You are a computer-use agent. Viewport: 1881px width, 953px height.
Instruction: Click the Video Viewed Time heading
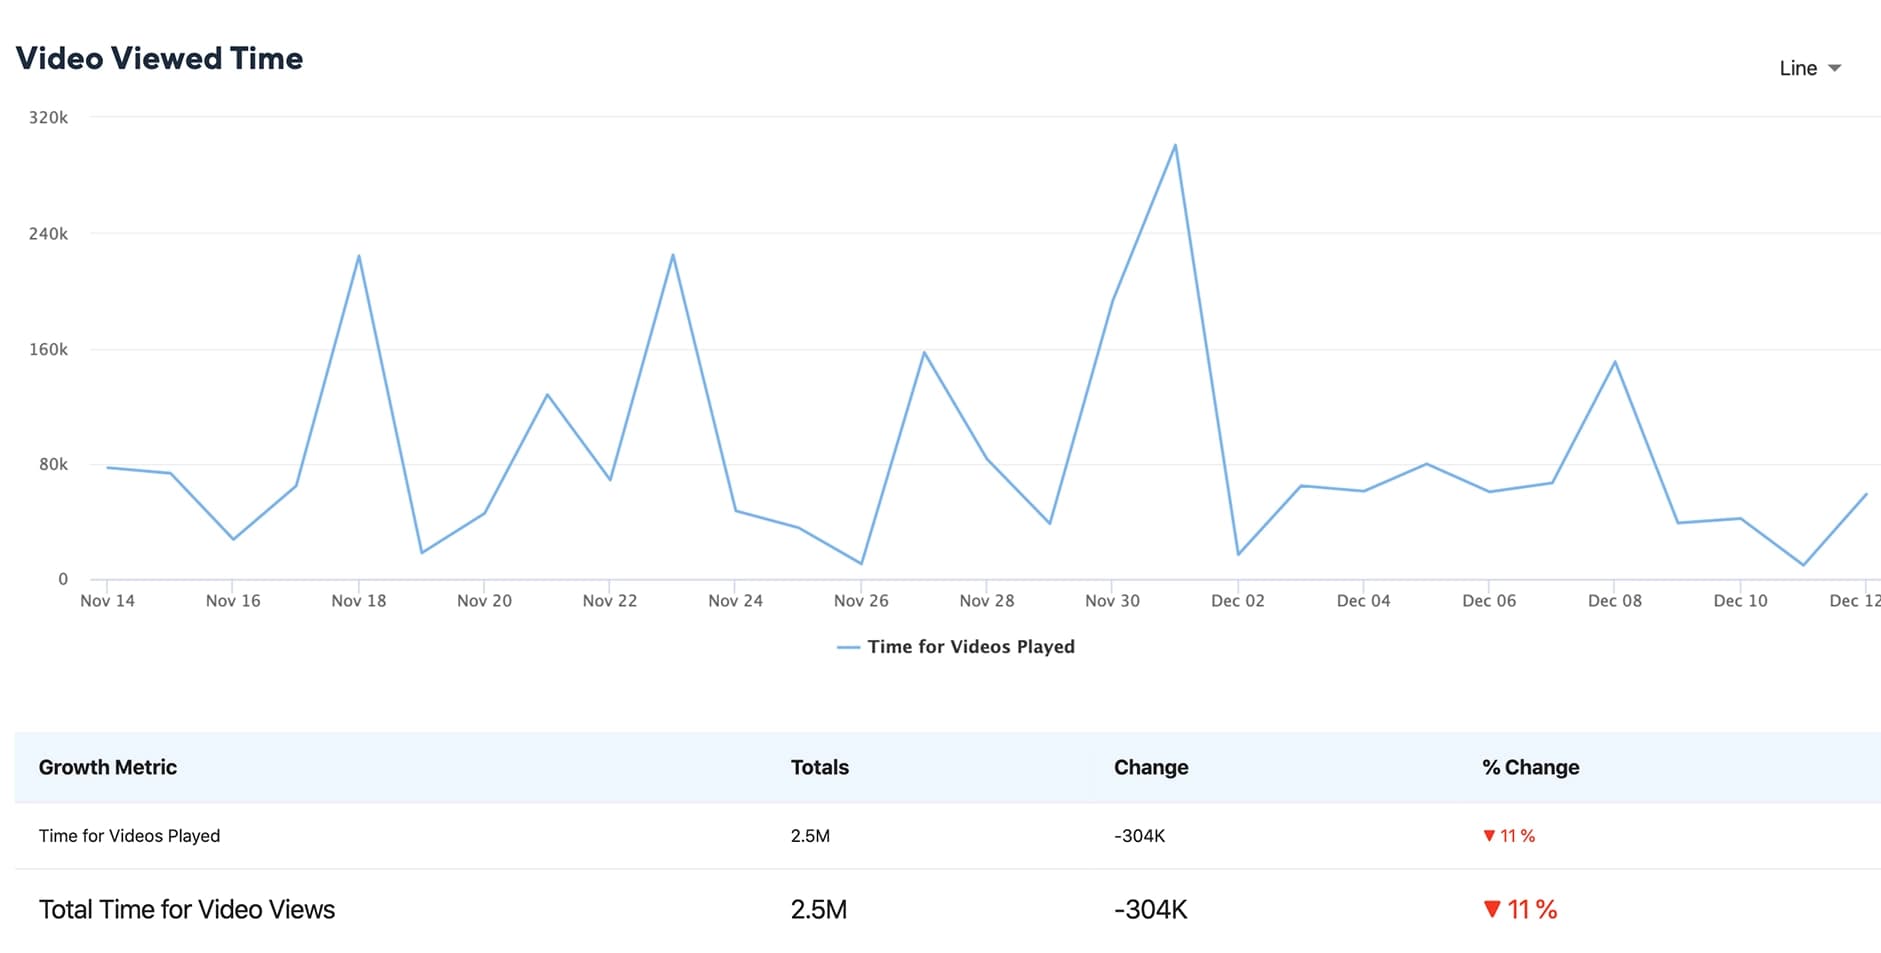(x=159, y=58)
